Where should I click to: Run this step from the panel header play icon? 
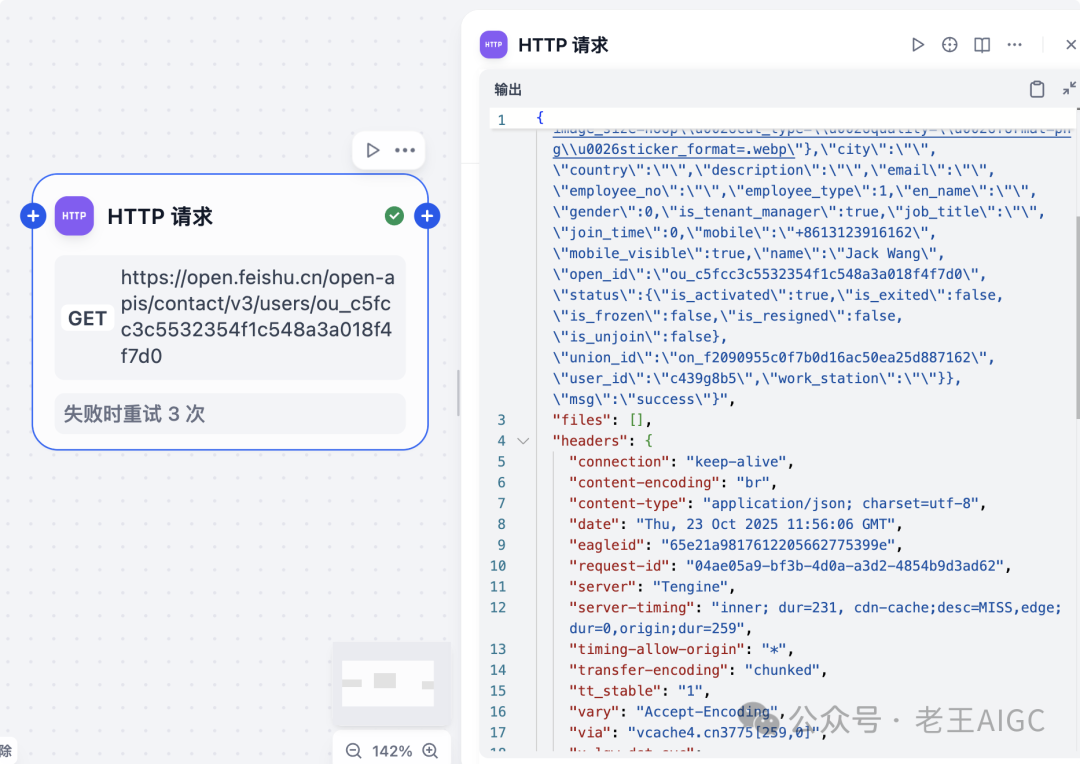pos(917,45)
